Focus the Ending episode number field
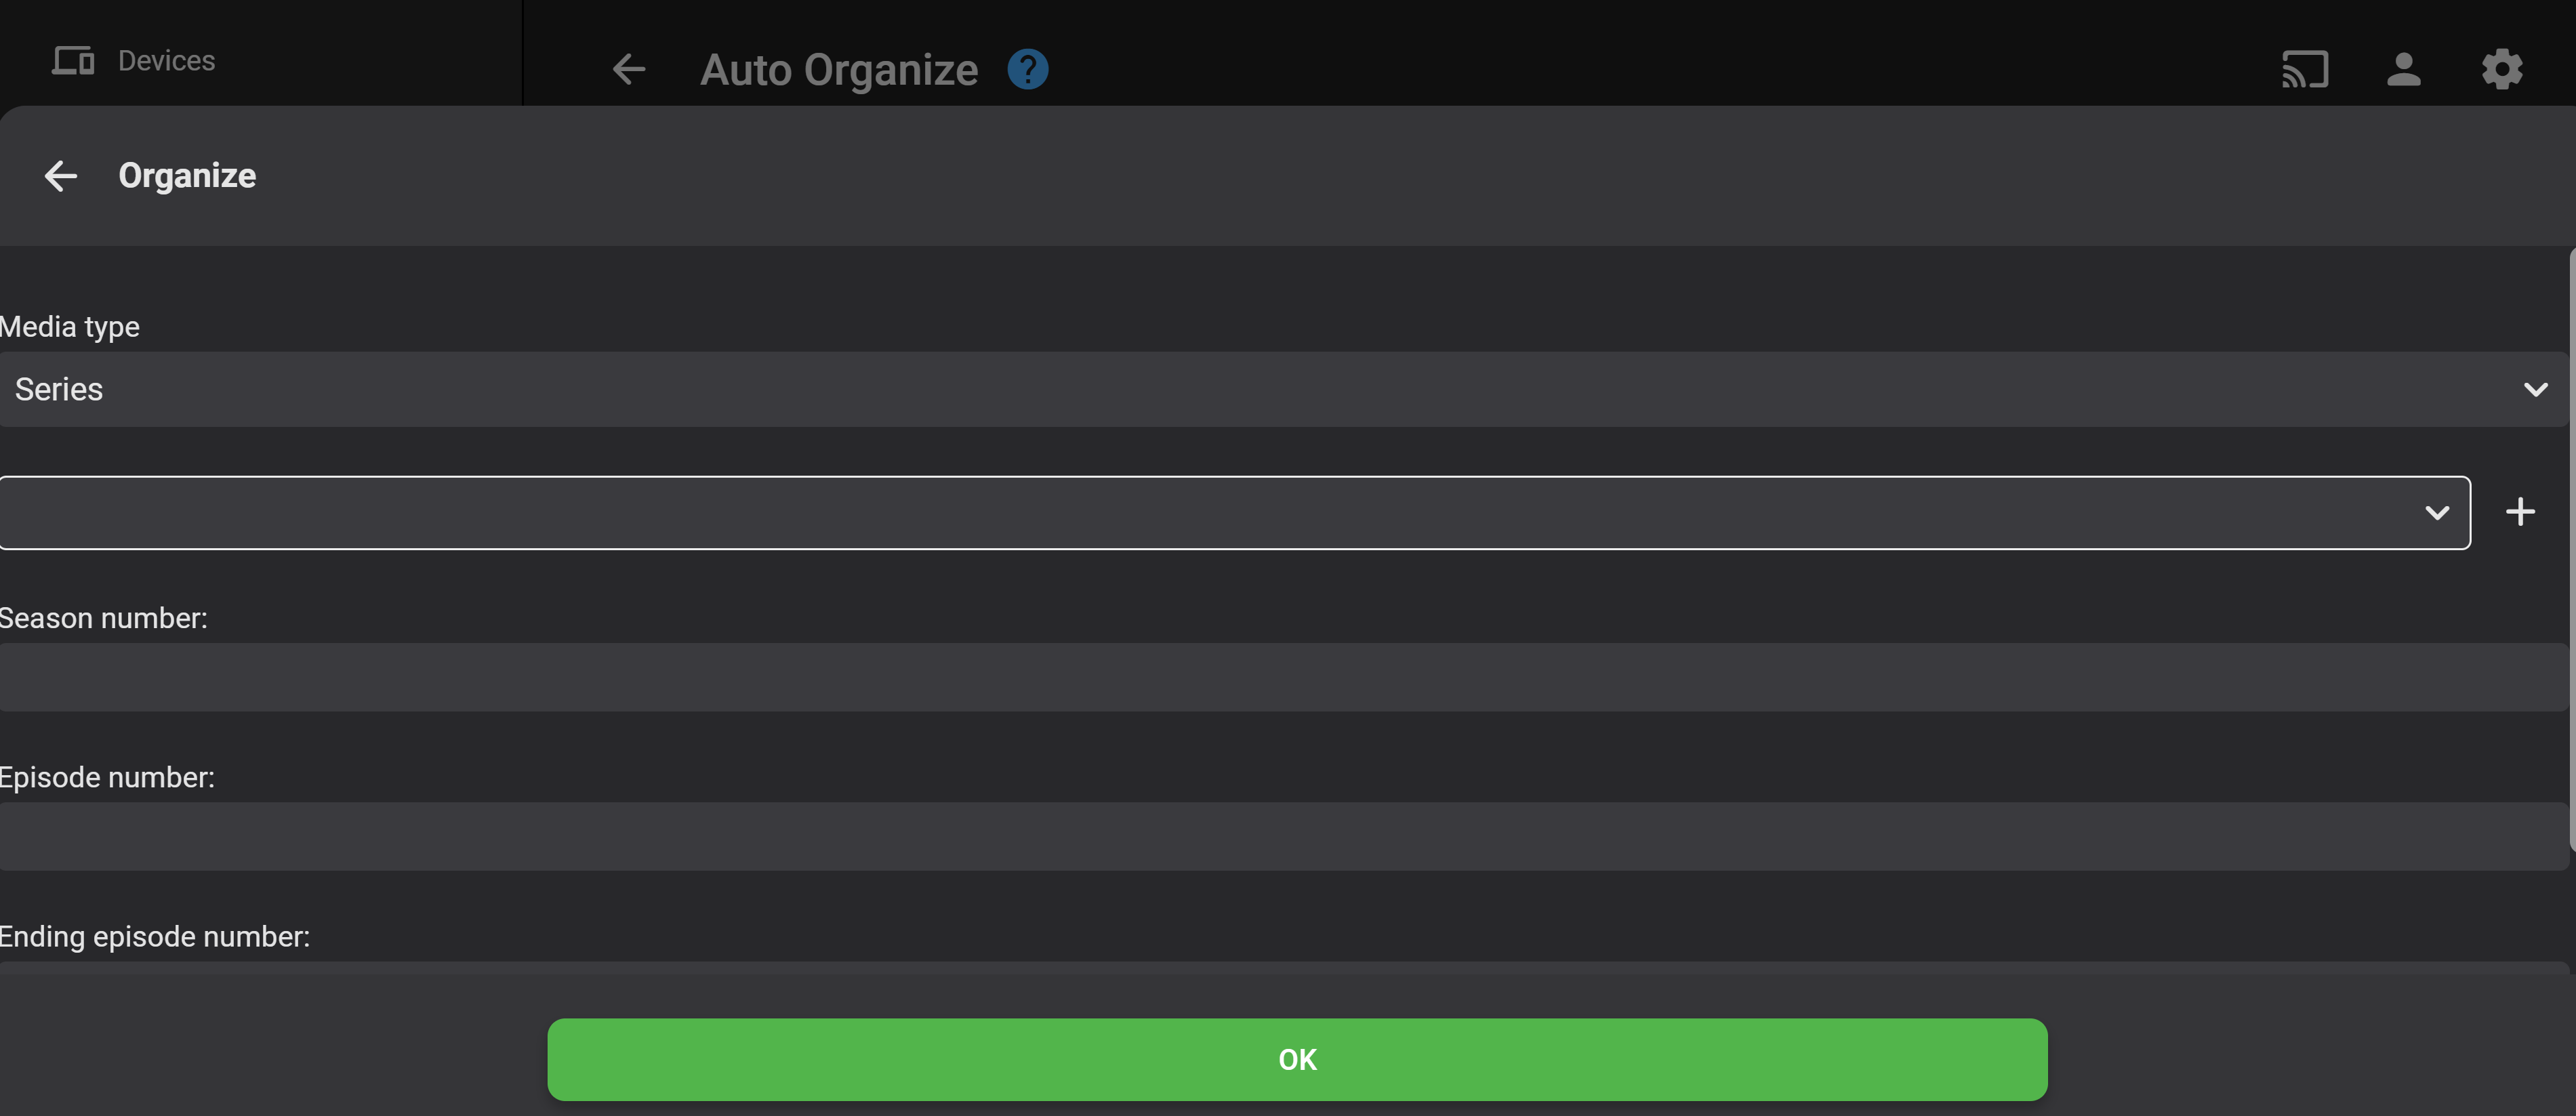 (x=1280, y=968)
